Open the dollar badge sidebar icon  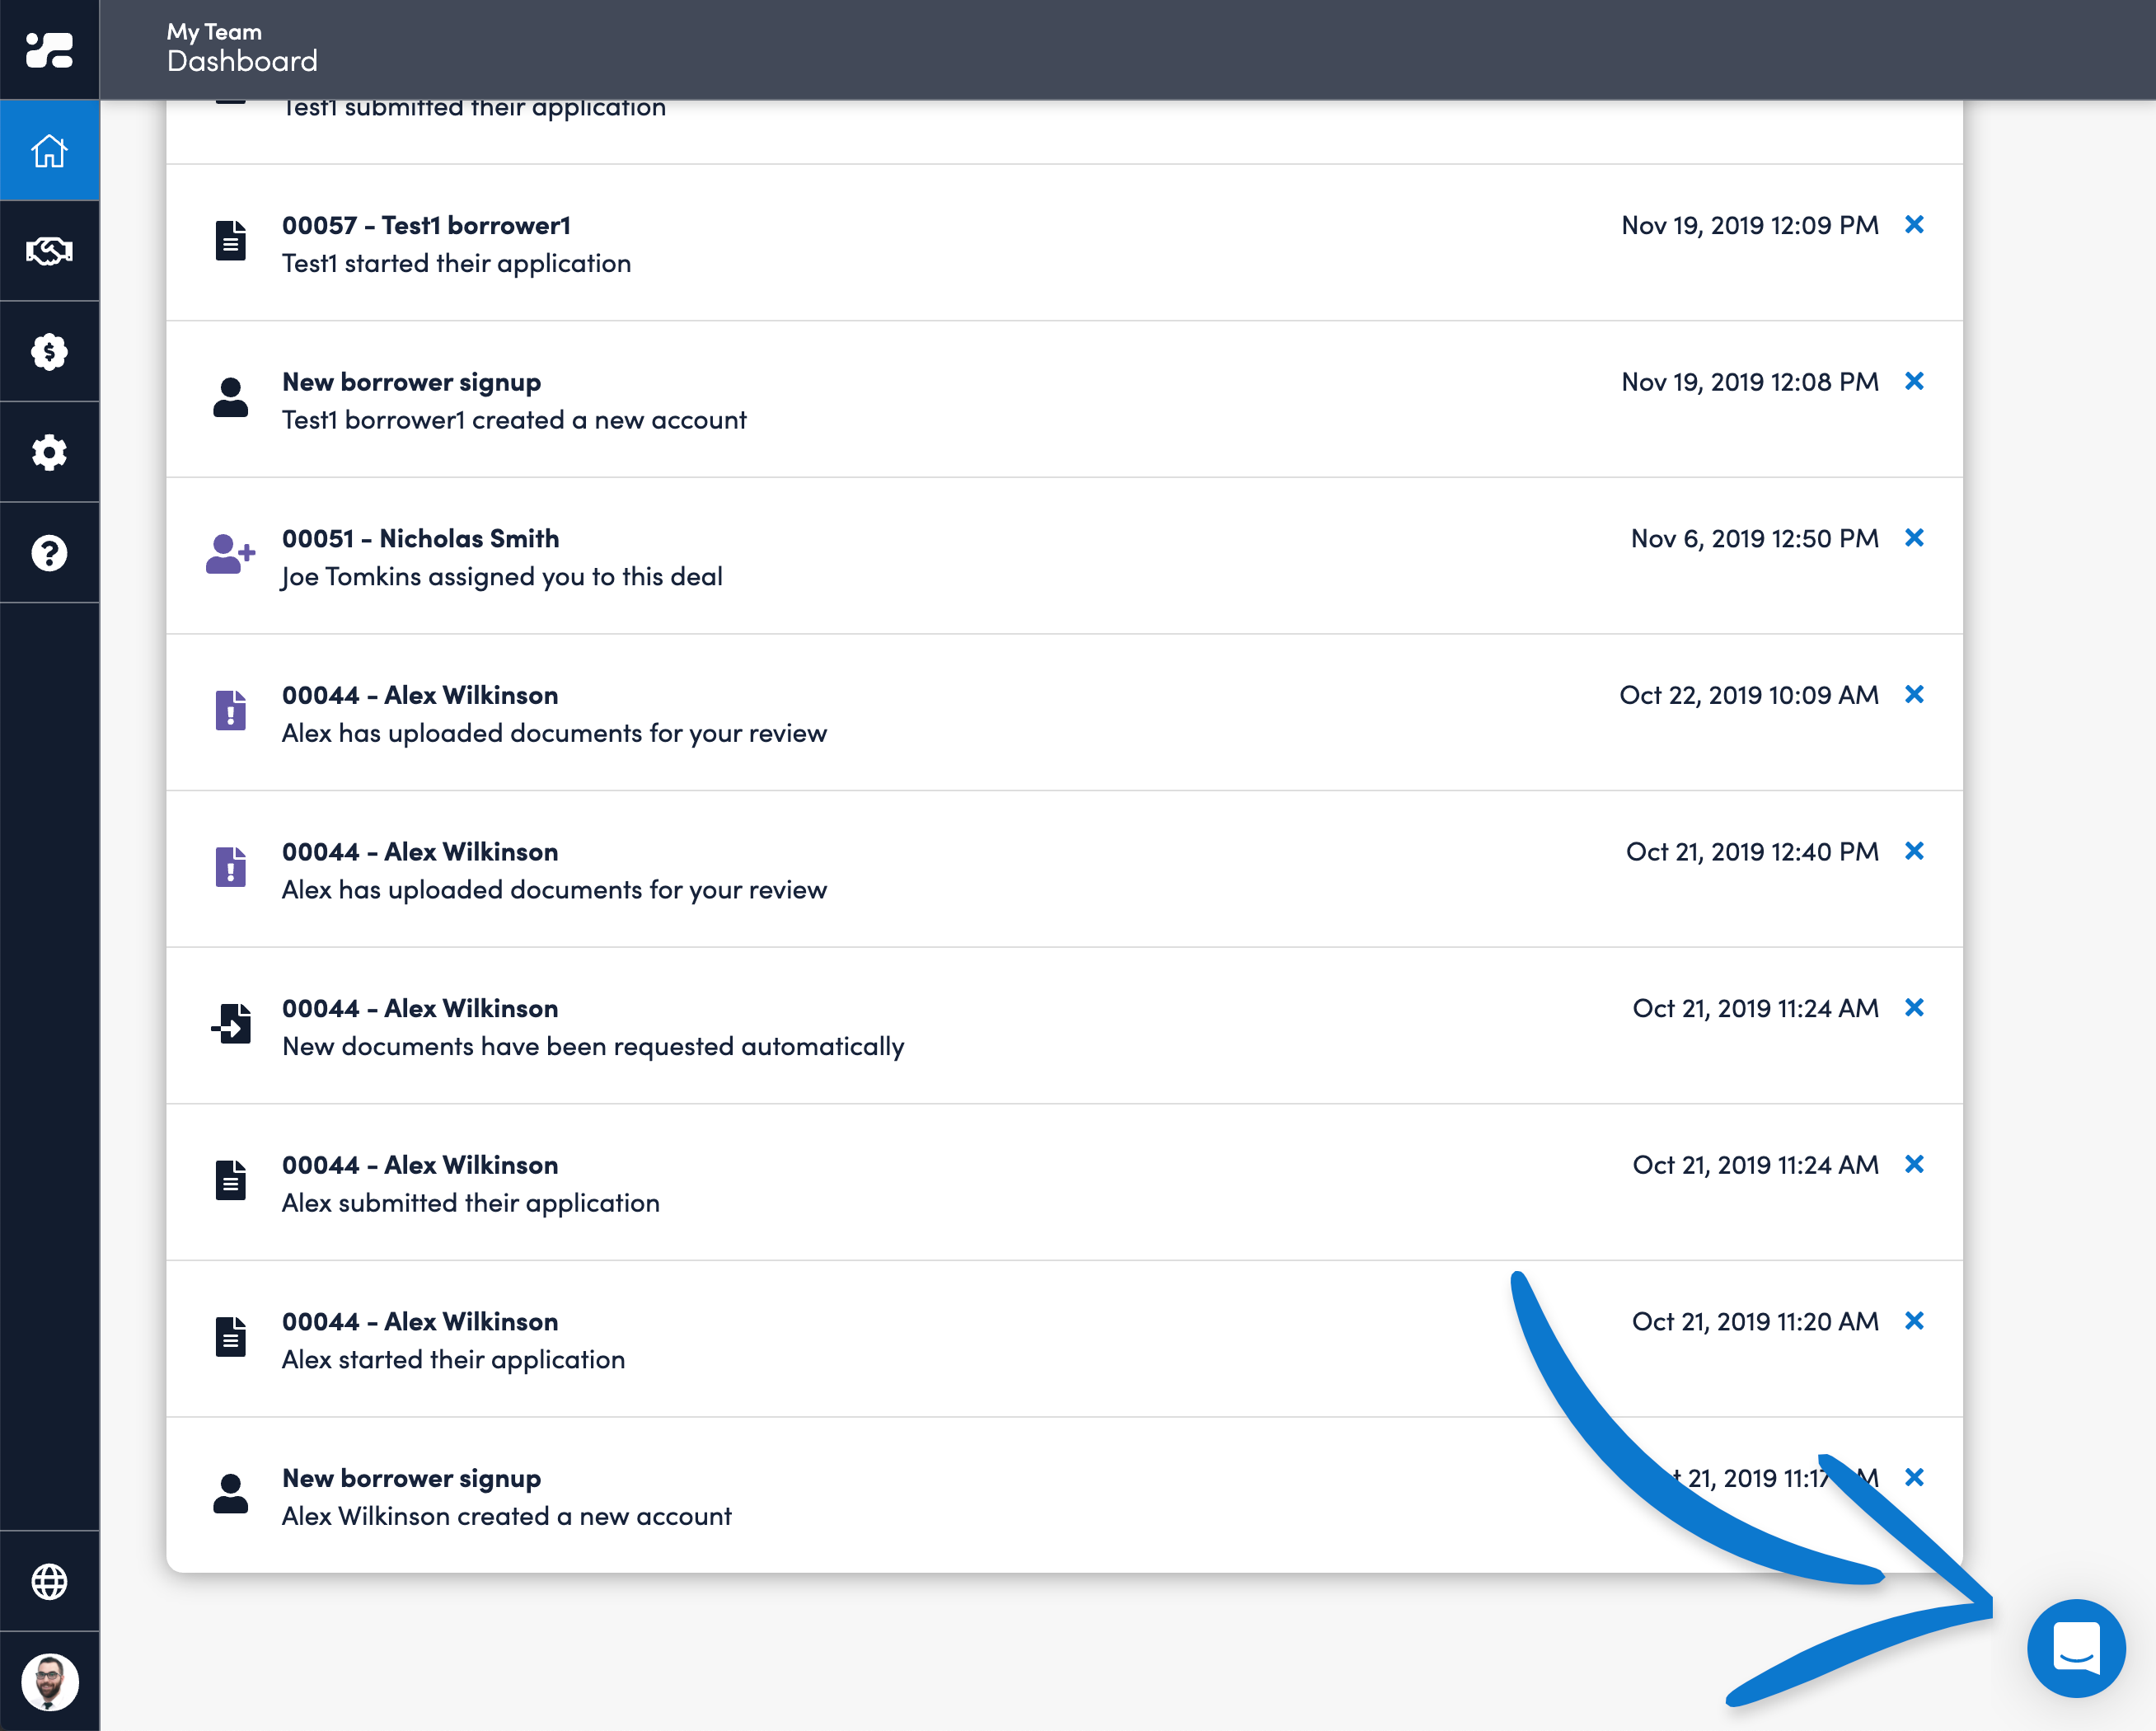pos(49,352)
